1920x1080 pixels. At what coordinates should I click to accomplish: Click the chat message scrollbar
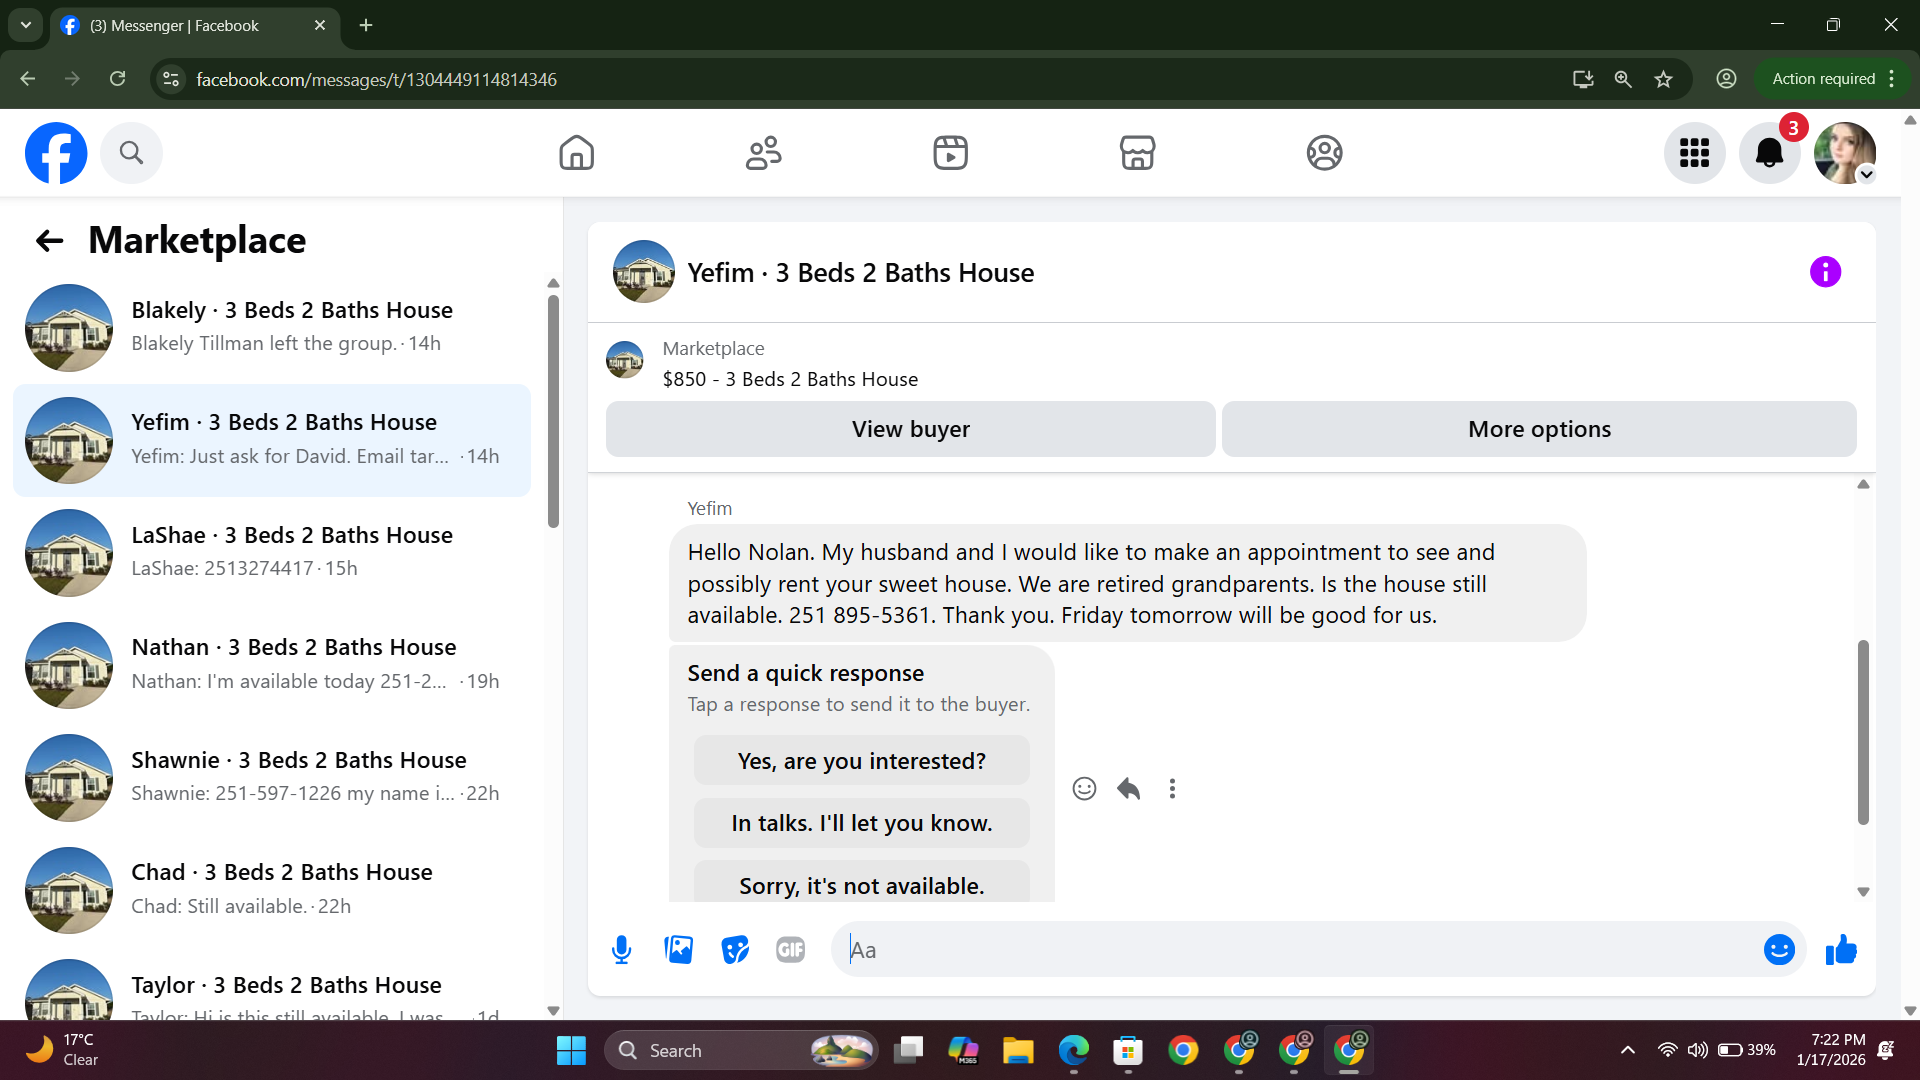coord(1863,732)
